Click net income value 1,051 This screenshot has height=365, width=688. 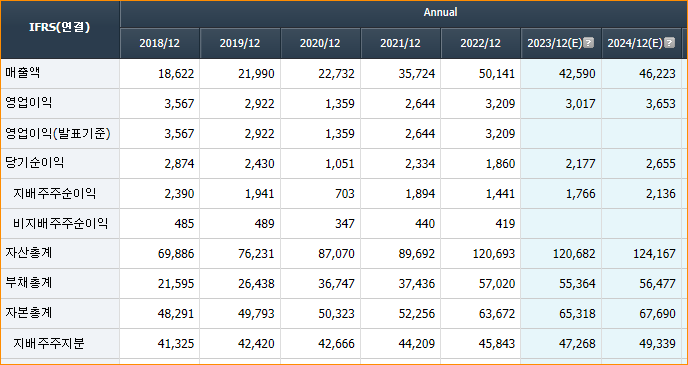point(339,164)
